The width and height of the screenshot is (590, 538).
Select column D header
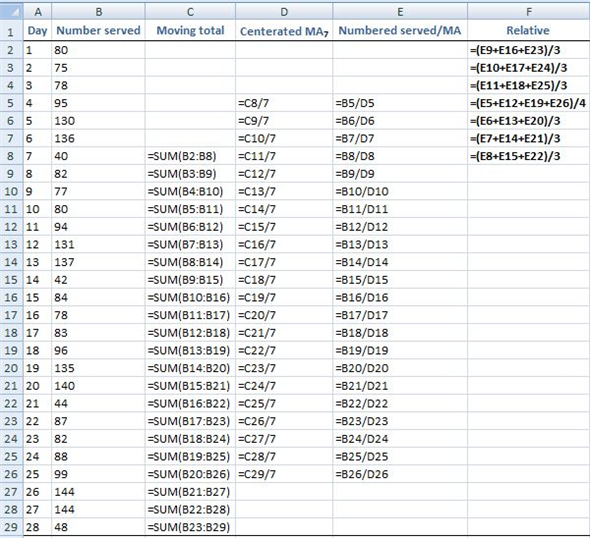pyautogui.click(x=284, y=12)
